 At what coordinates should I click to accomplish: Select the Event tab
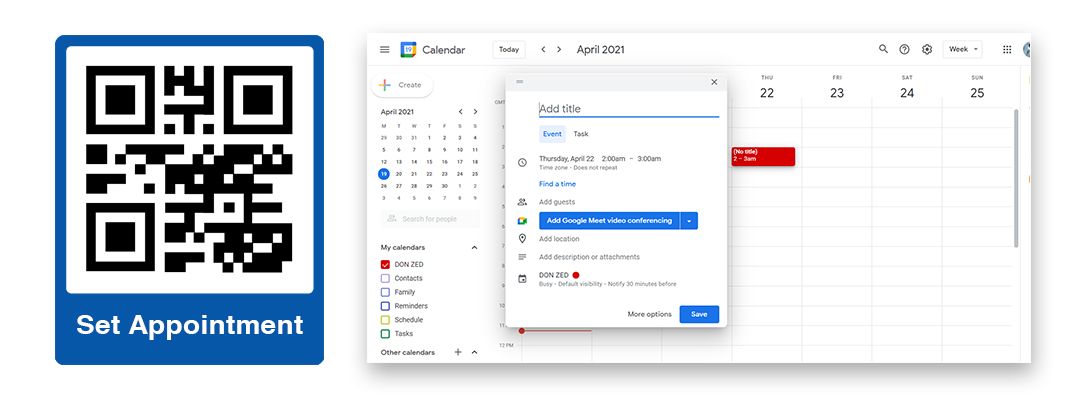(x=552, y=134)
